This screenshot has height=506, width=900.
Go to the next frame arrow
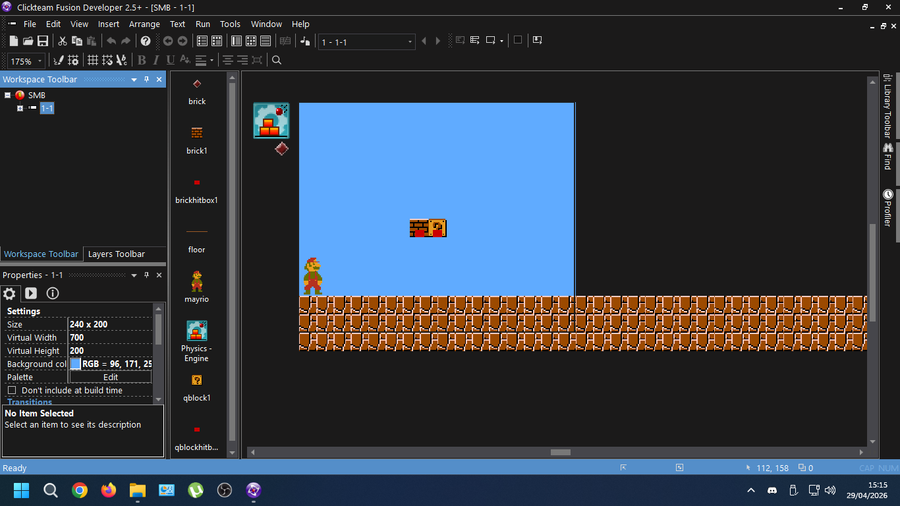pos(438,41)
